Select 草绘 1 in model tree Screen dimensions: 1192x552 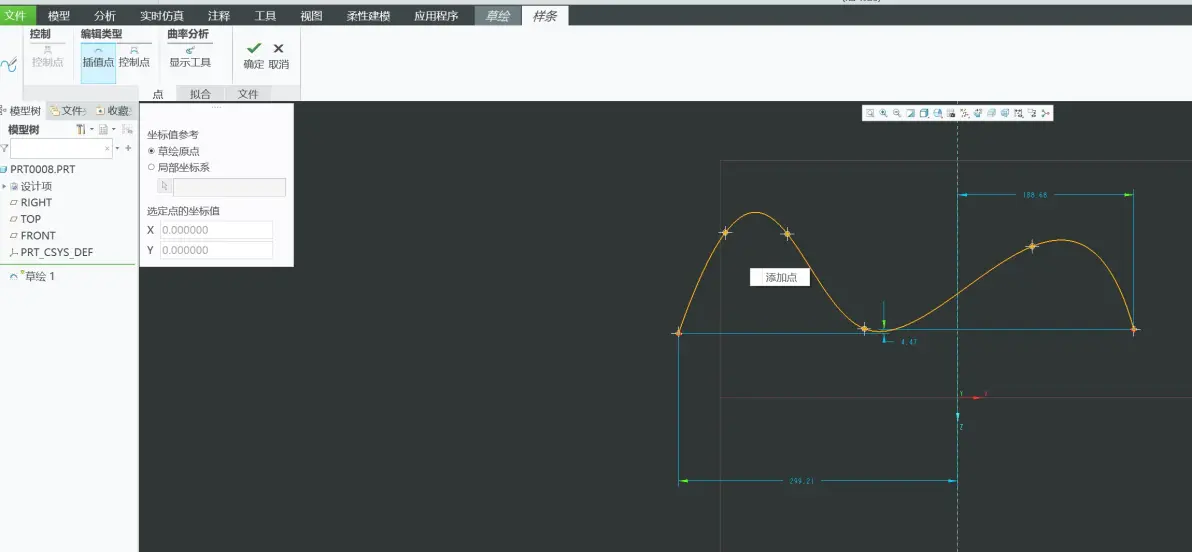point(40,277)
